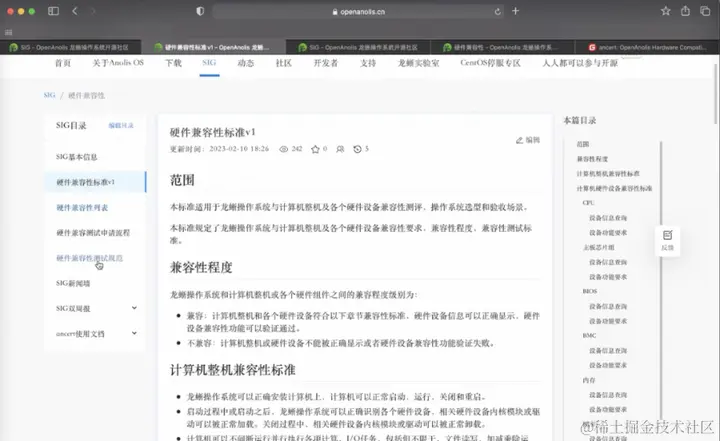The image size is (720, 441).
Task: Jump to 内存 in the page outline
Action: (589, 380)
